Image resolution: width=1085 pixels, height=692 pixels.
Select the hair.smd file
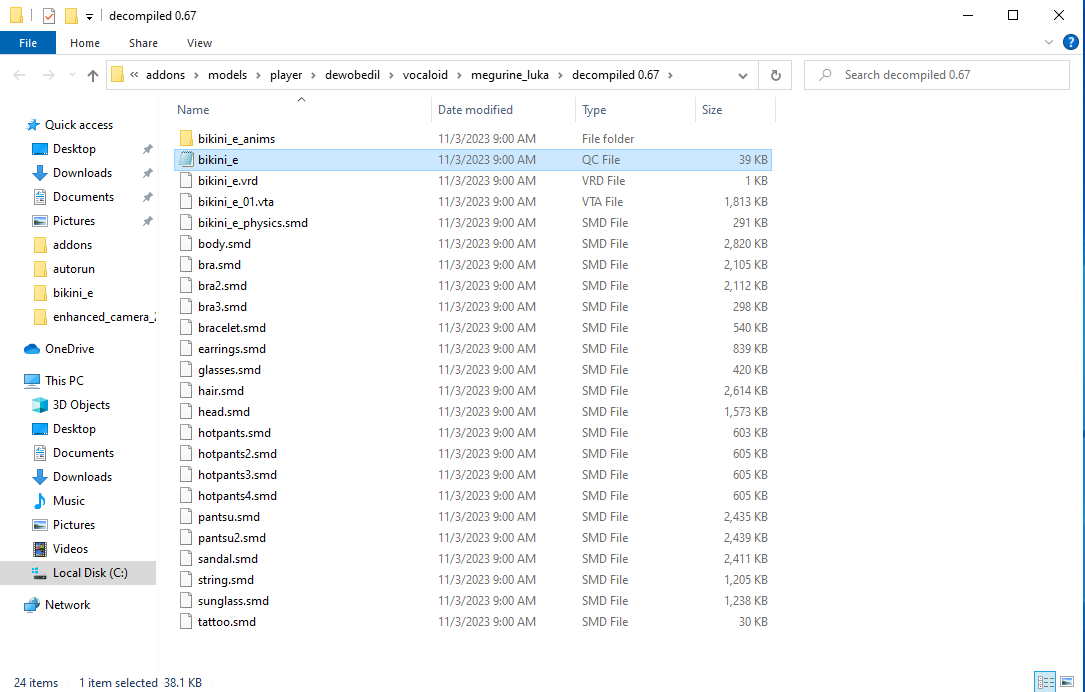click(221, 391)
